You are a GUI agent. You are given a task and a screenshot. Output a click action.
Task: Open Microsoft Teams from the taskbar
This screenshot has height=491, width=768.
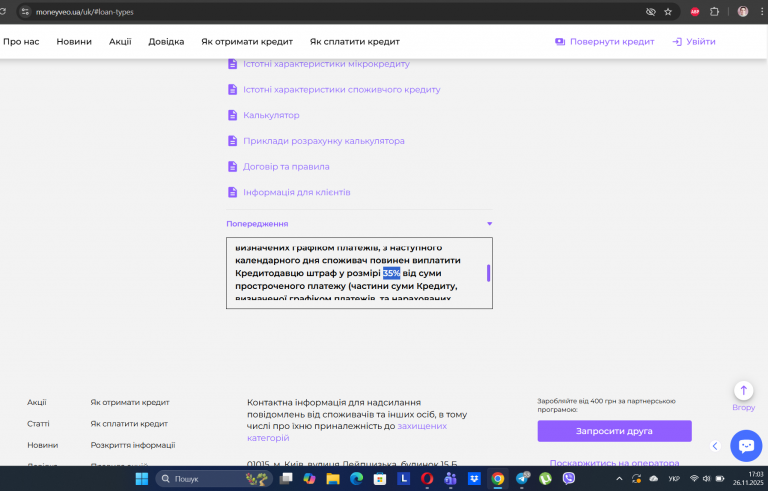tap(450, 479)
